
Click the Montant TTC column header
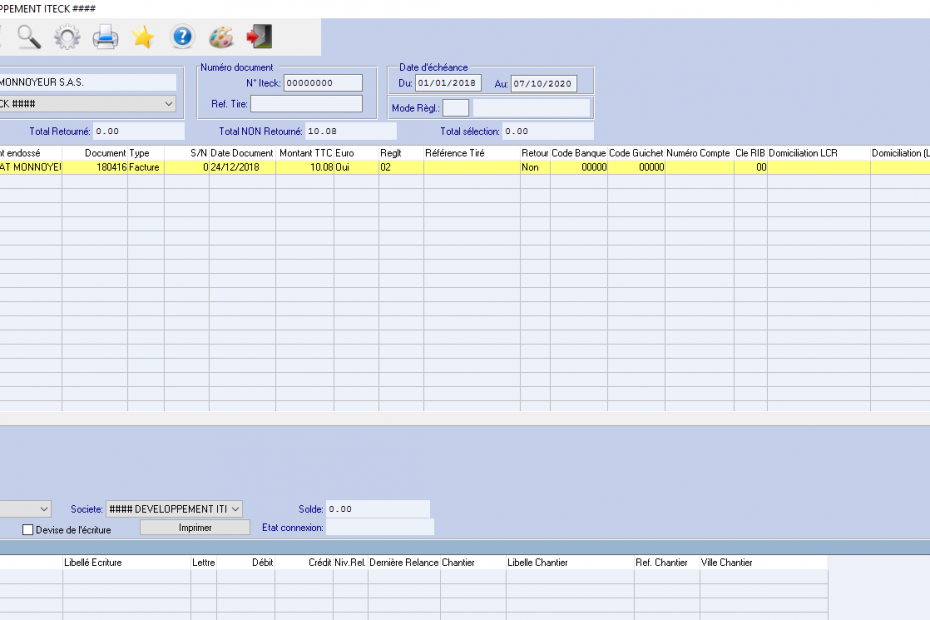pyautogui.click(x=305, y=153)
